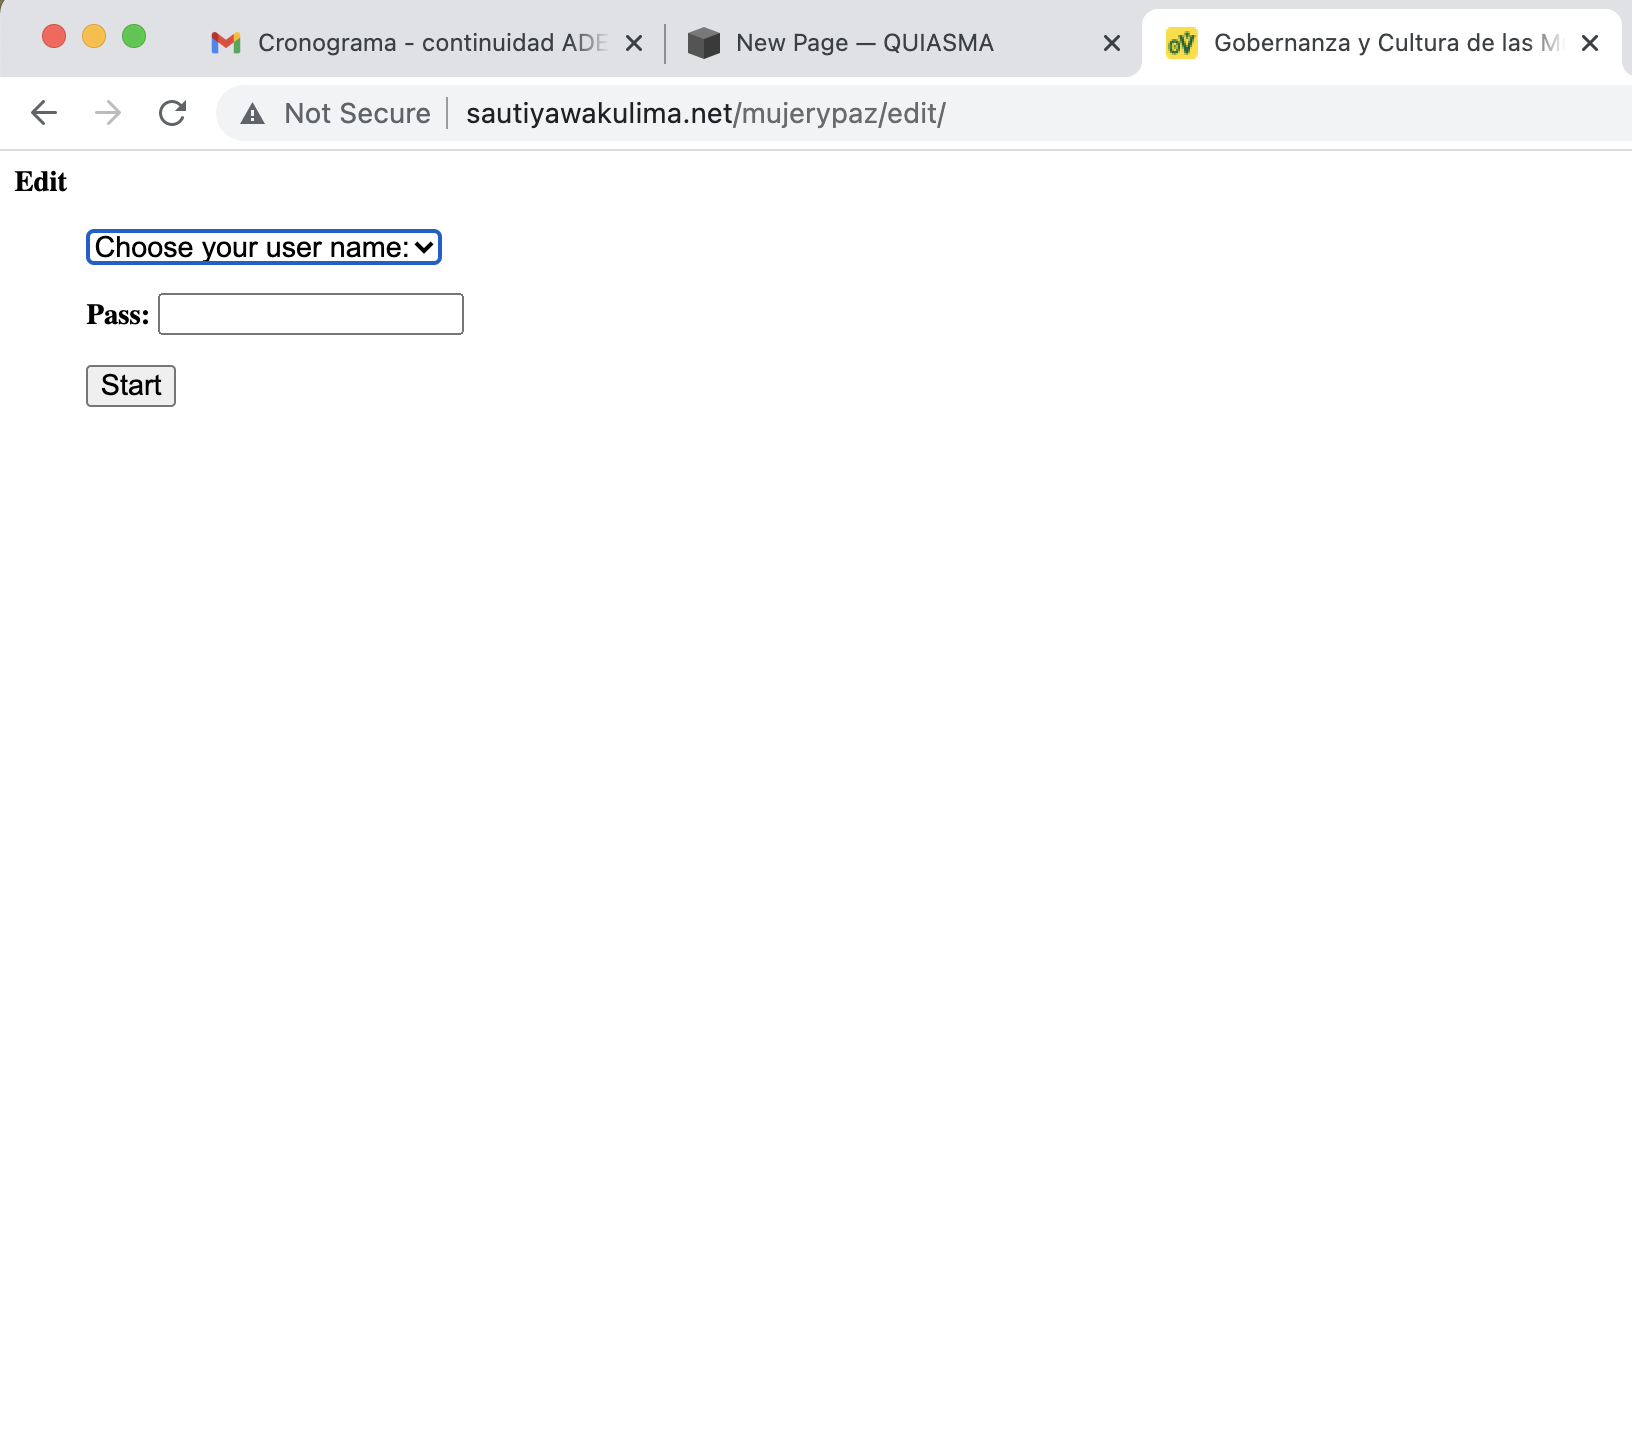This screenshot has height=1432, width=1632.
Task: Click the 'Edit' heading text
Action: (40, 181)
